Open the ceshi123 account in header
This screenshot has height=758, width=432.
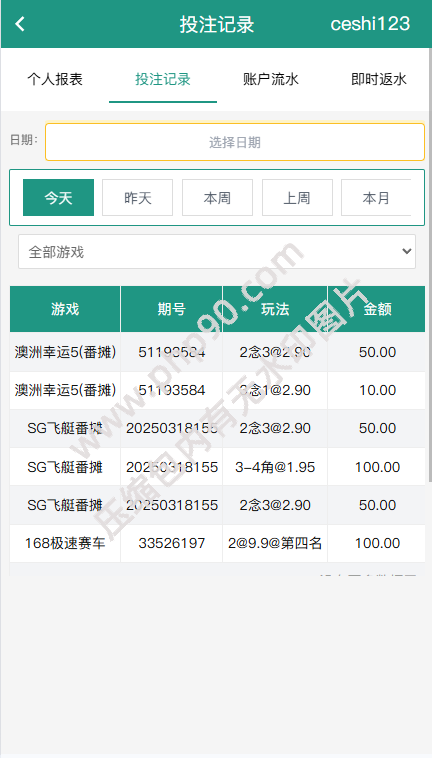point(370,23)
